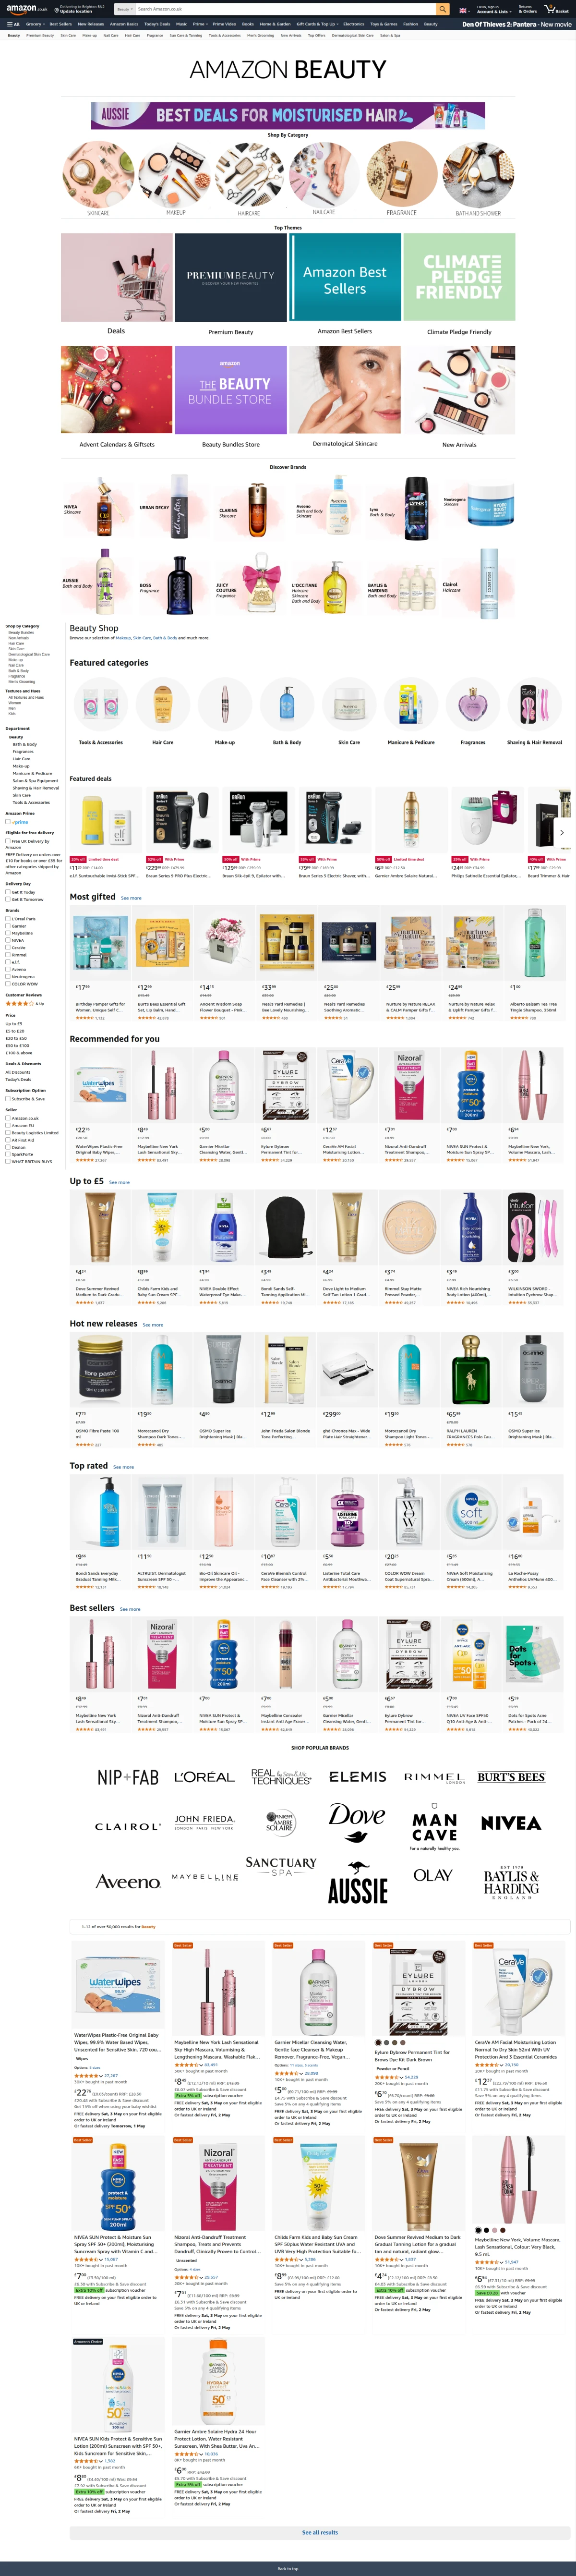
Task: Select black colour swatch on Maybelline mascara
Action: 478,2230
